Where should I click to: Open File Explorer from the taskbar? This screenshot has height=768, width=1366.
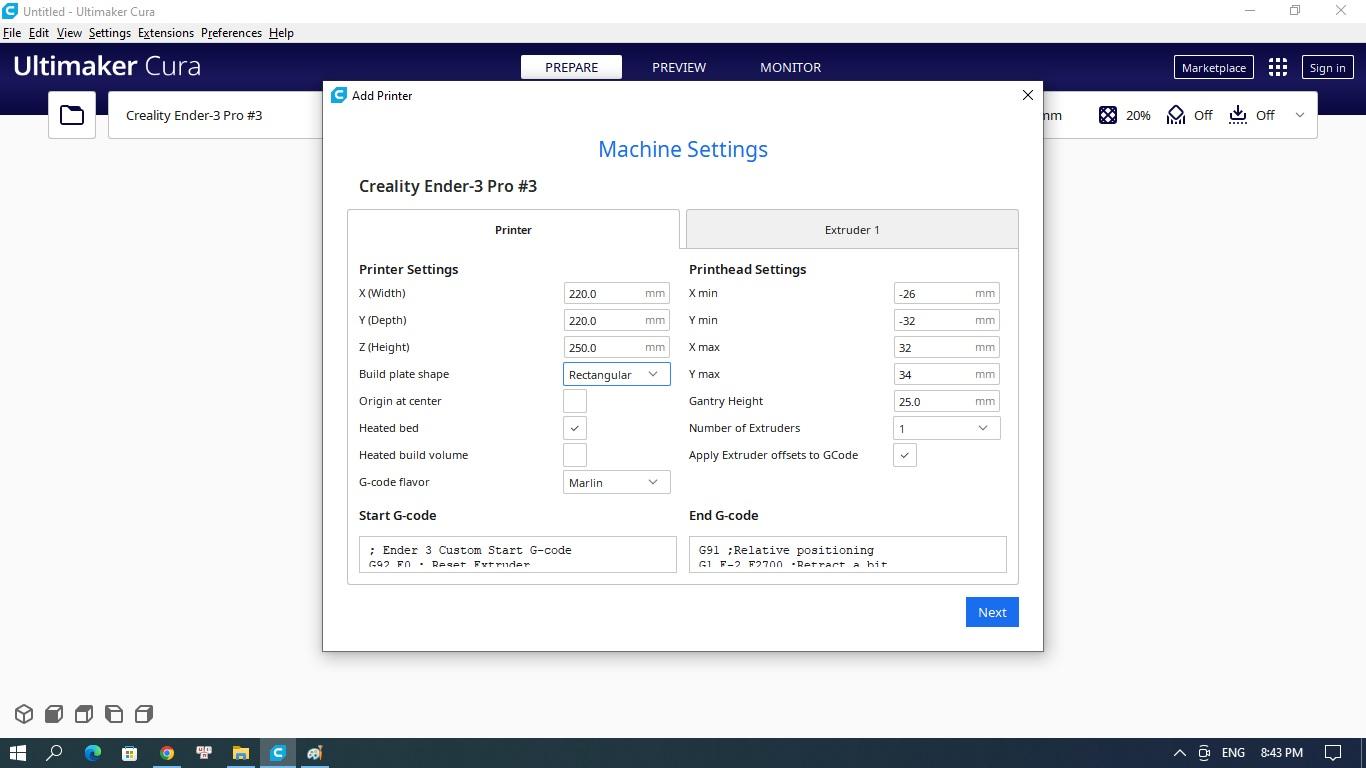click(x=241, y=753)
